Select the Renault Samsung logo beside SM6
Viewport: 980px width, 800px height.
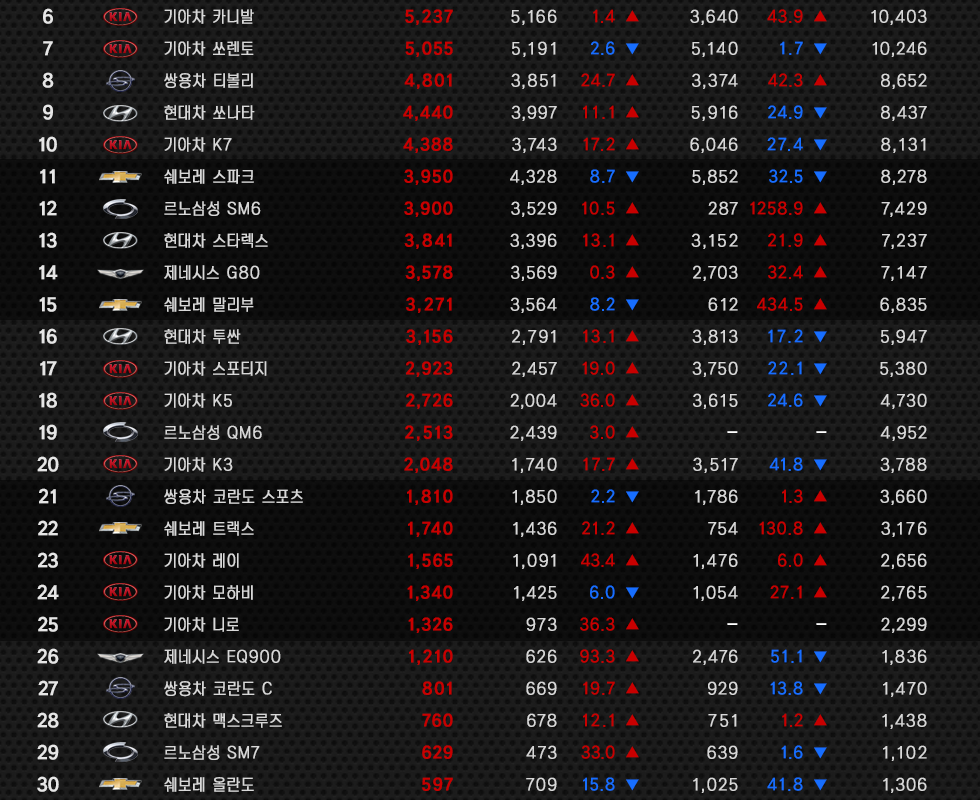[x=120, y=209]
